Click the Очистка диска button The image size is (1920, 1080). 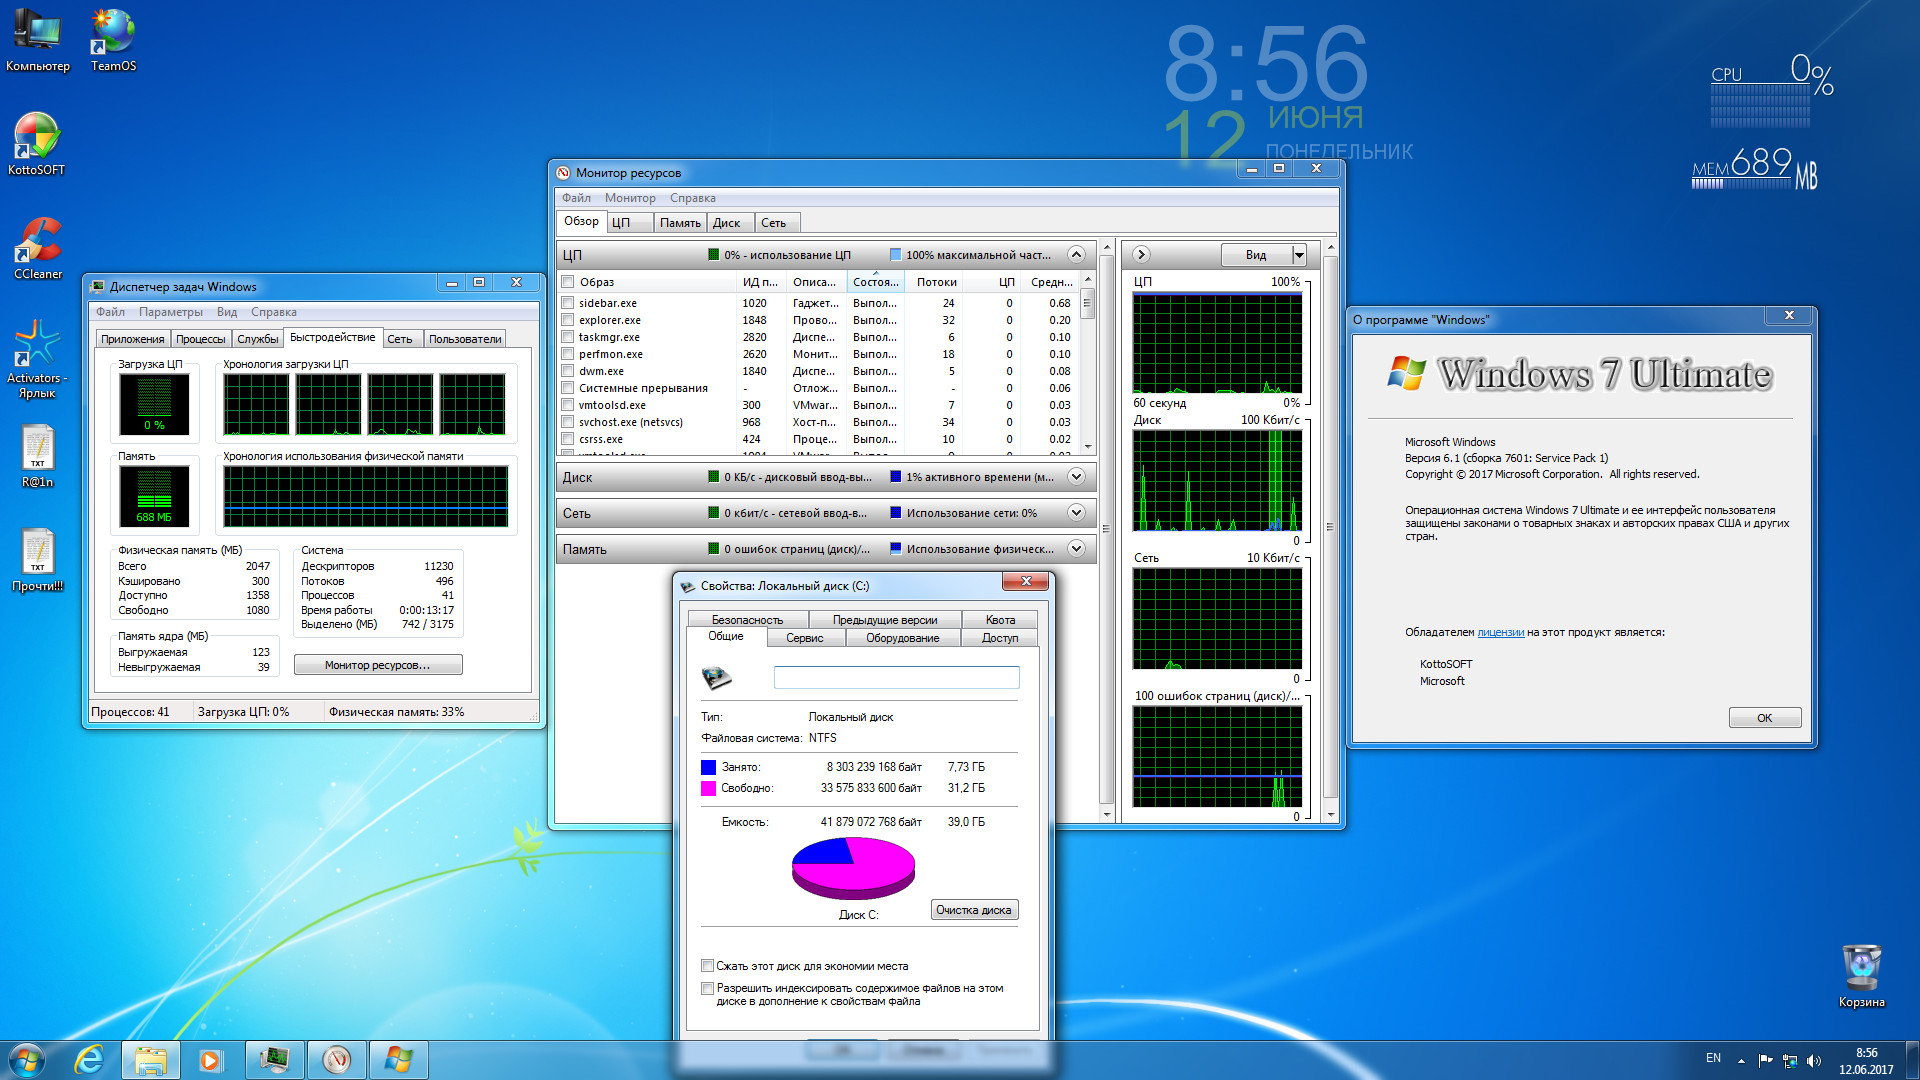pyautogui.click(x=974, y=910)
